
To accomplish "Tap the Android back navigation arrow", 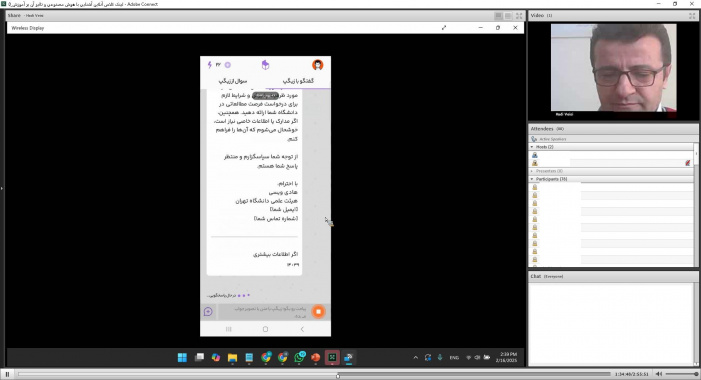I will click(x=302, y=329).
